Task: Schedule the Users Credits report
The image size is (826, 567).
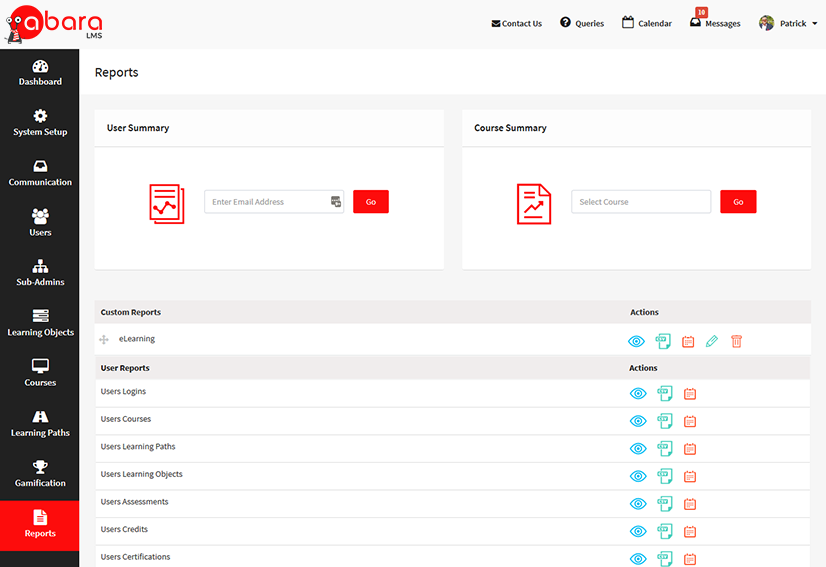Action: pyautogui.click(x=690, y=531)
